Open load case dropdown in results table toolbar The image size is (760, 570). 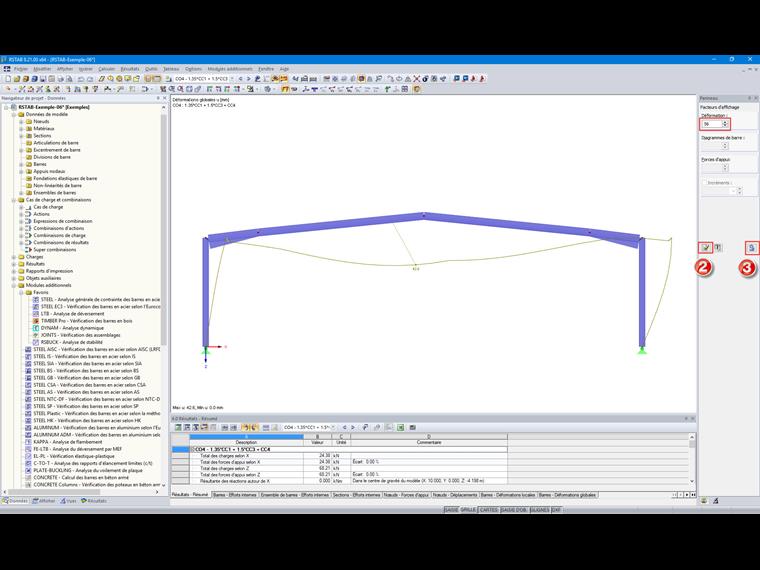[x=333, y=428]
